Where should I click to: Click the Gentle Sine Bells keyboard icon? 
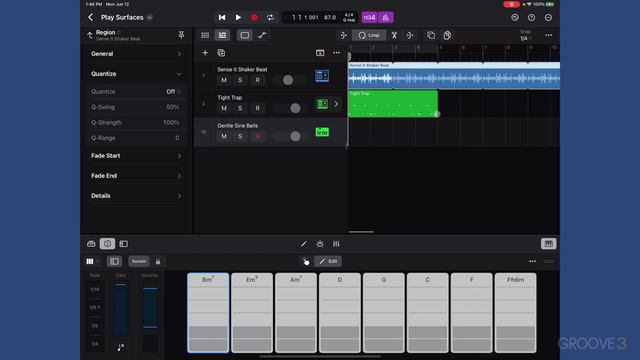(322, 132)
